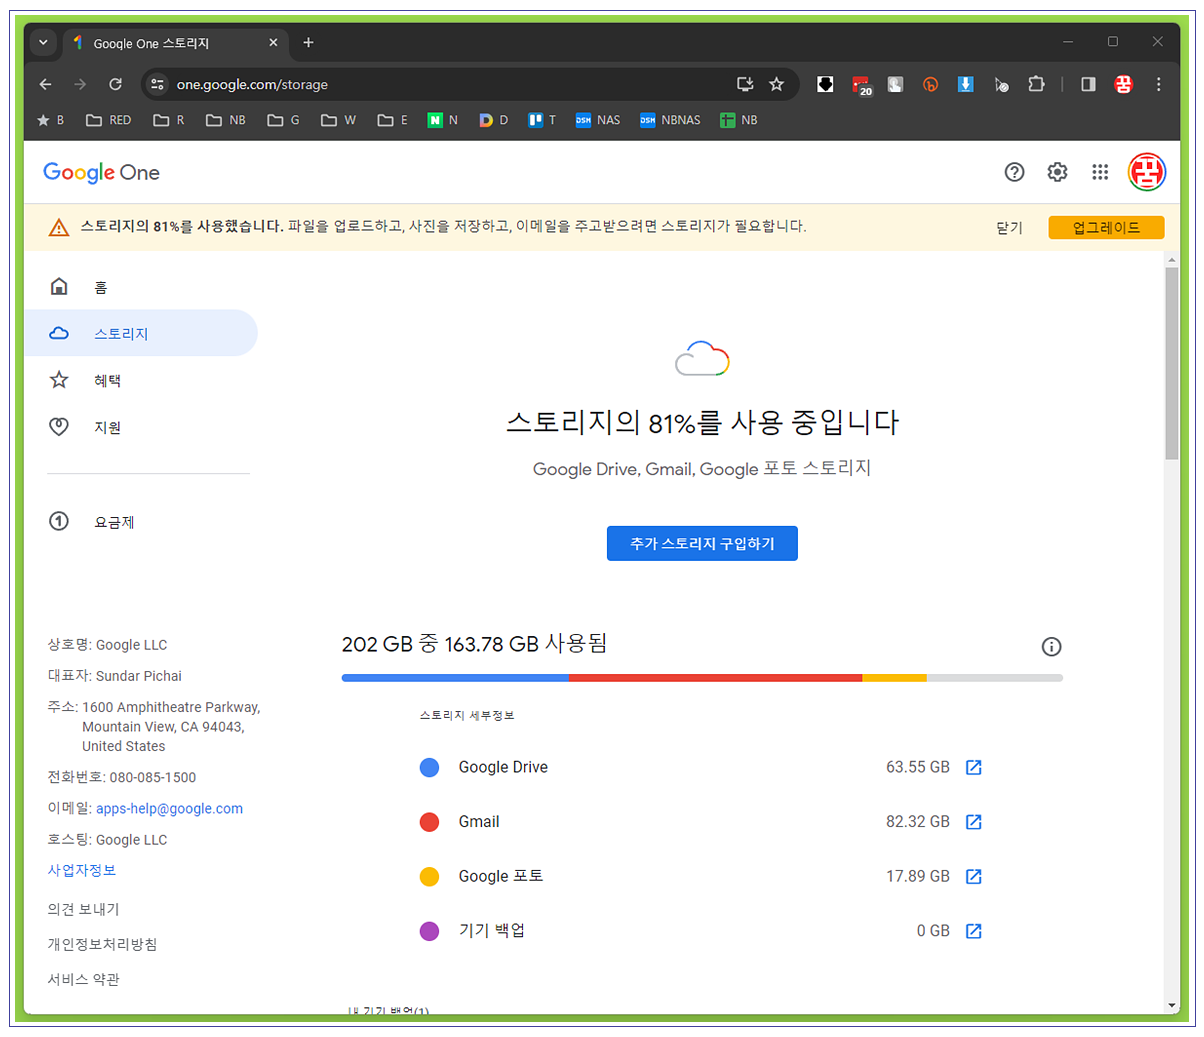View site information icon in address bar
The width and height of the screenshot is (1204, 1037).
(157, 84)
